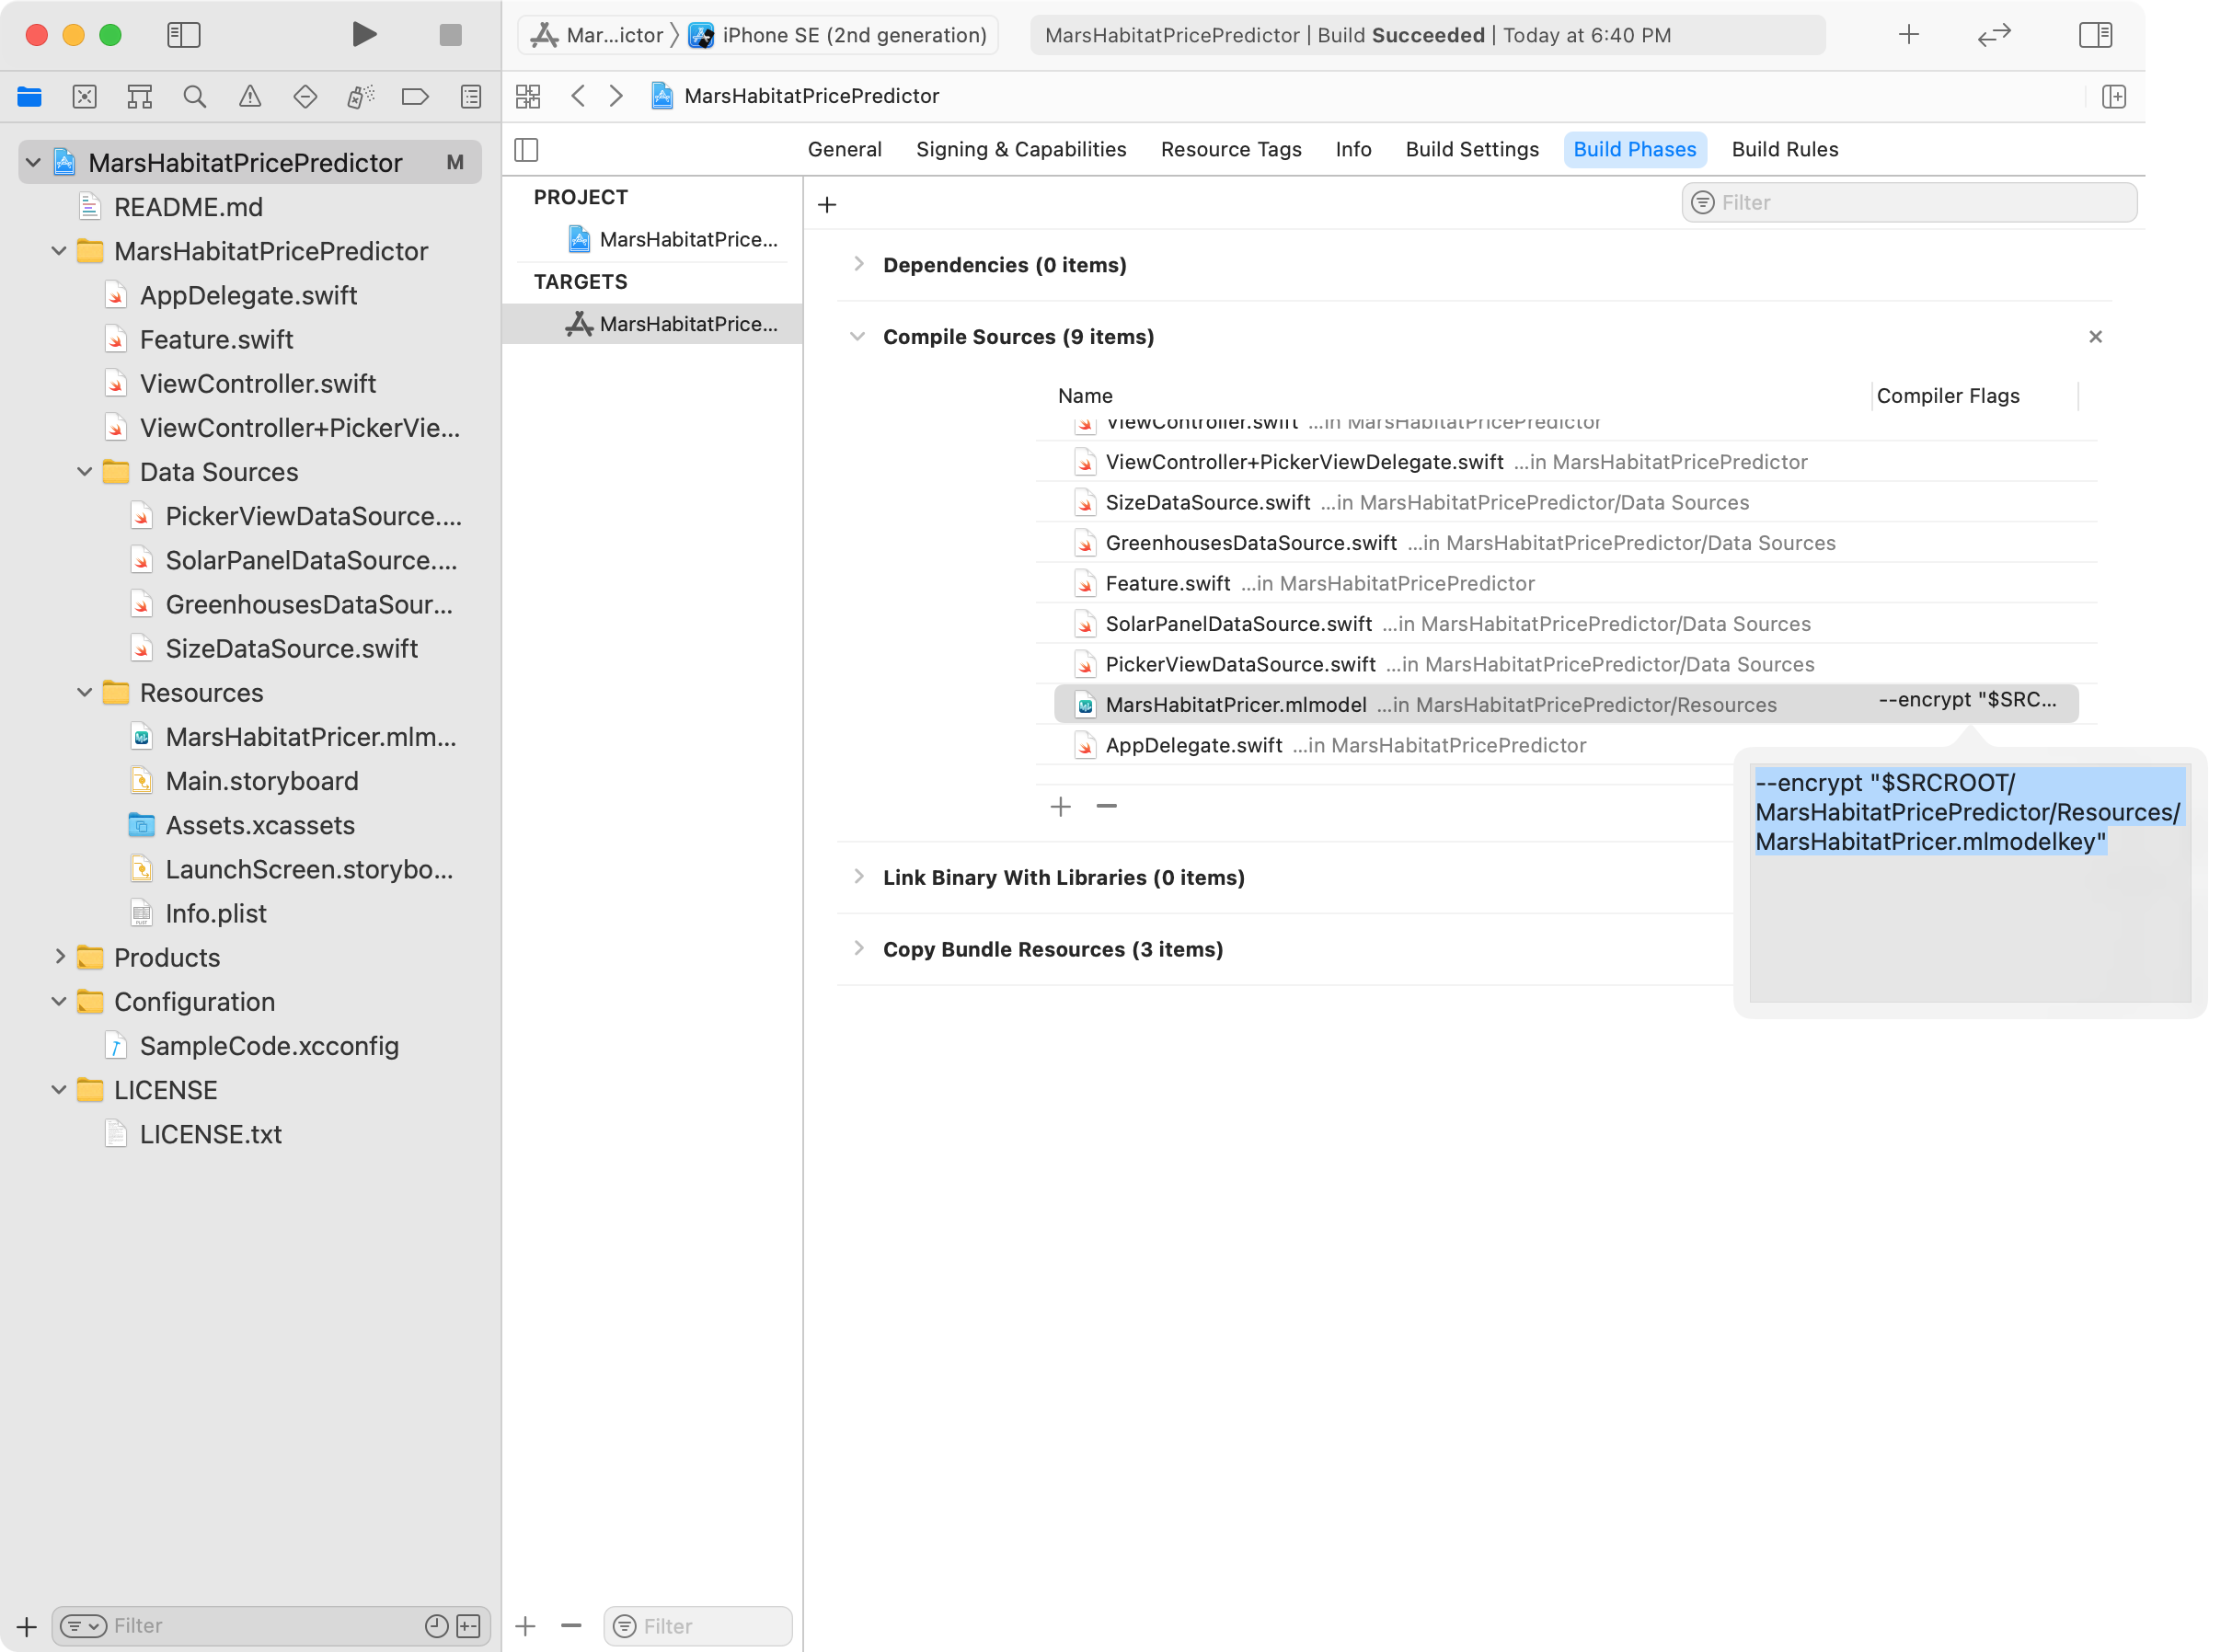2232x1652 pixels.
Task: Open the Source Control navigator icon
Action: (85, 97)
